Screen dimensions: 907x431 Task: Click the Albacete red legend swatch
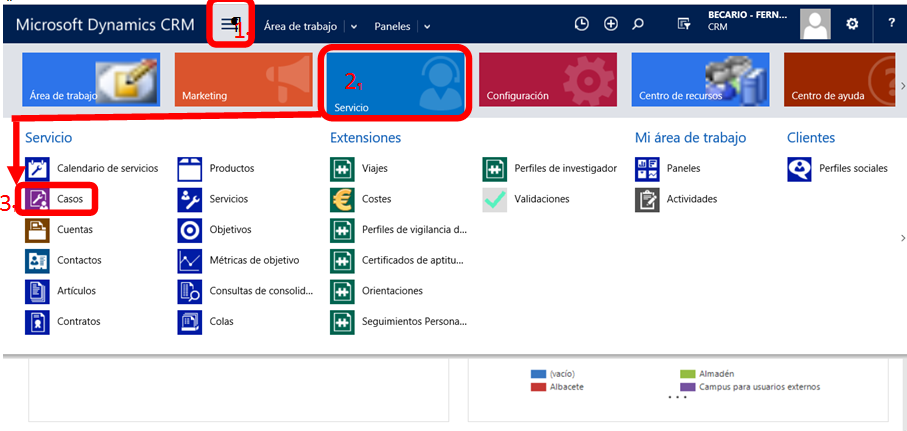coord(538,387)
